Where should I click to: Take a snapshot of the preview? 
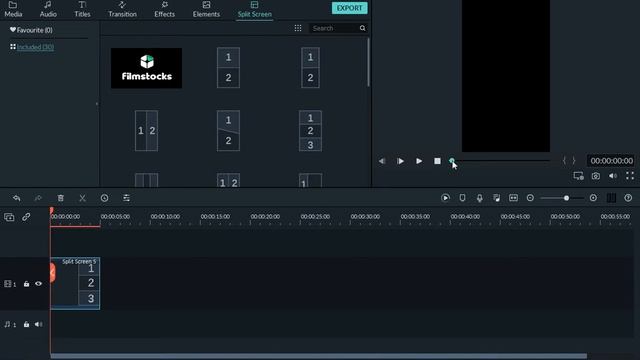(596, 176)
